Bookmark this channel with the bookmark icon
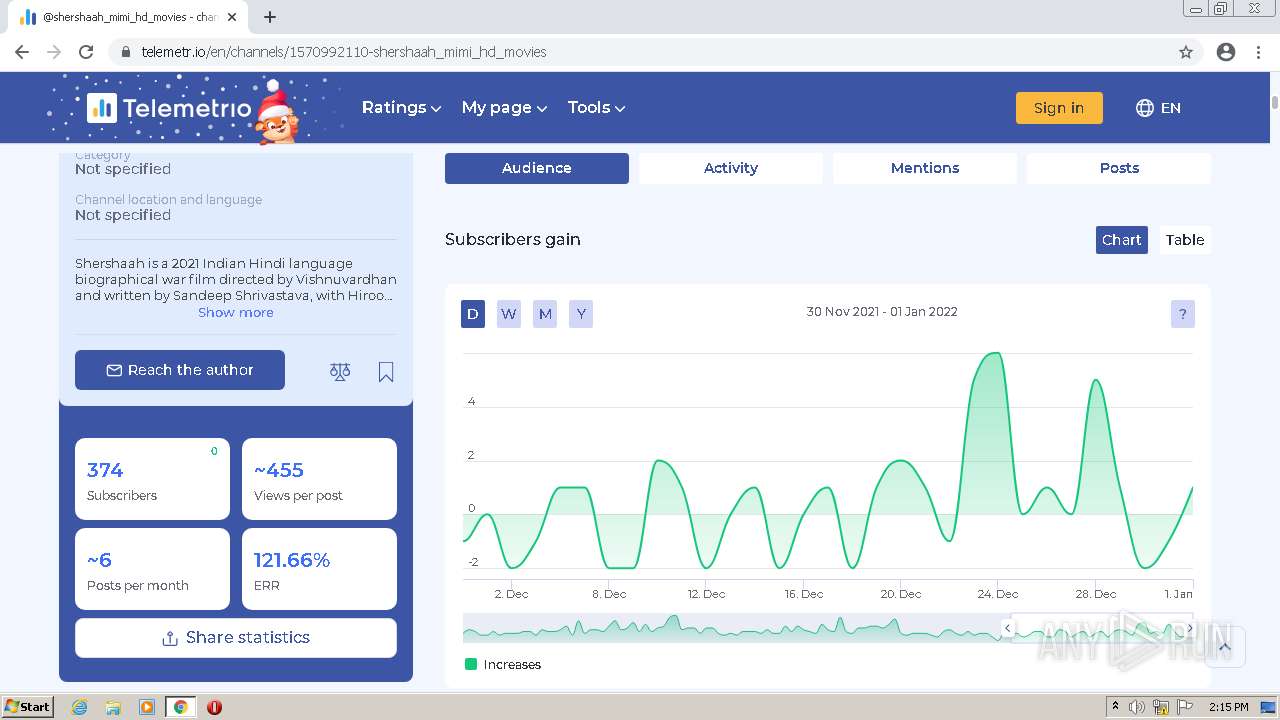 coord(386,372)
